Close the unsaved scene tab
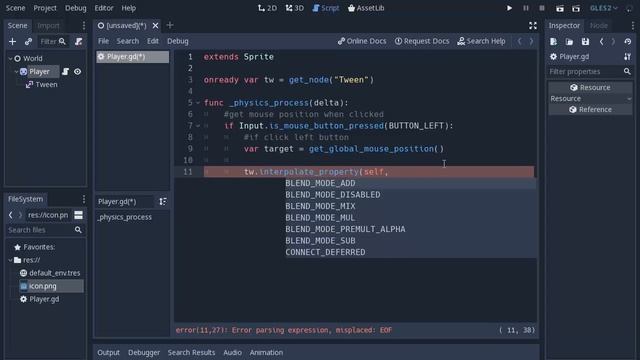The width and height of the screenshot is (640, 360). pyautogui.click(x=156, y=26)
